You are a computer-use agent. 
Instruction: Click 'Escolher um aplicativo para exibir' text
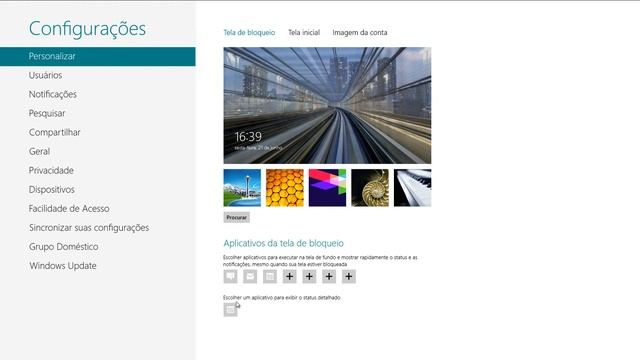tap(282, 298)
